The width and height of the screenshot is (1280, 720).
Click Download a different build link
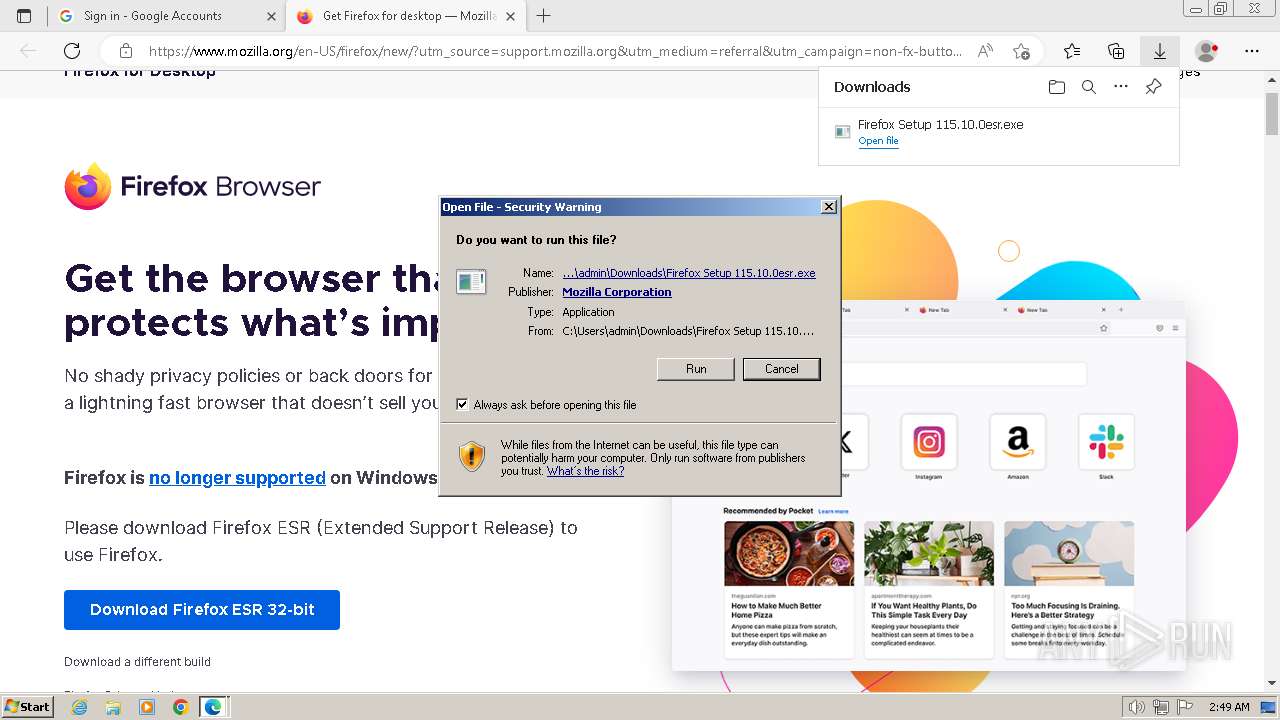pos(137,662)
